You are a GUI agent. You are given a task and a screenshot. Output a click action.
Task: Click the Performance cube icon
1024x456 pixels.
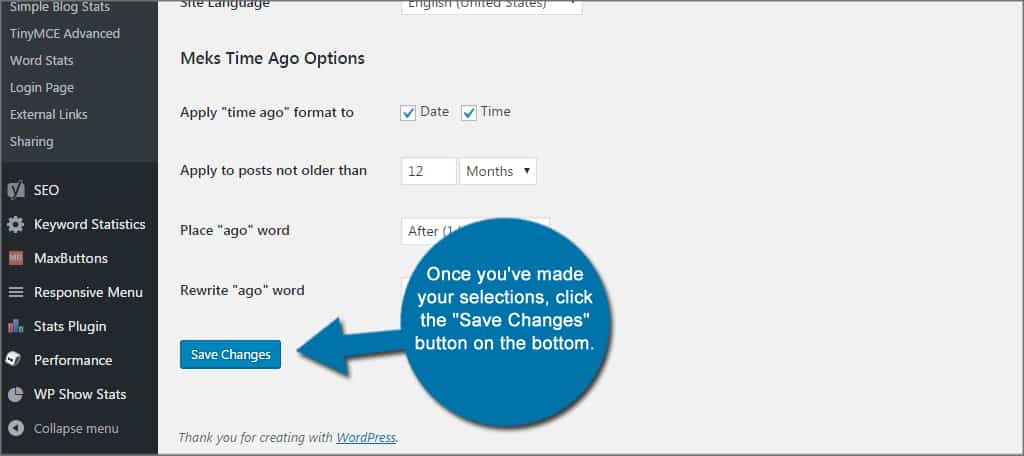[16, 360]
